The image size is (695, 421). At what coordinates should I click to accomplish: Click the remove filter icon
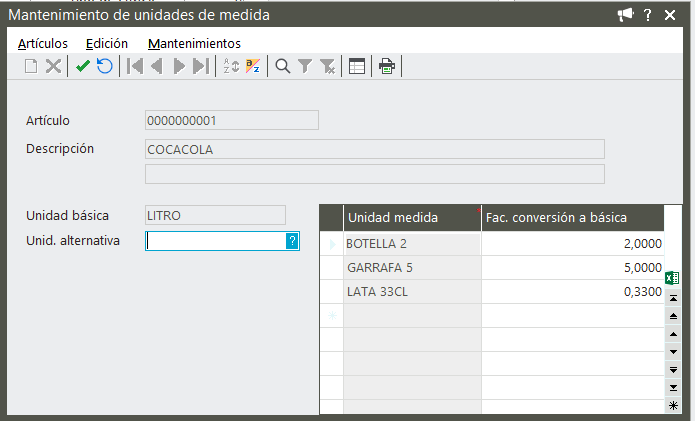tap(327, 66)
